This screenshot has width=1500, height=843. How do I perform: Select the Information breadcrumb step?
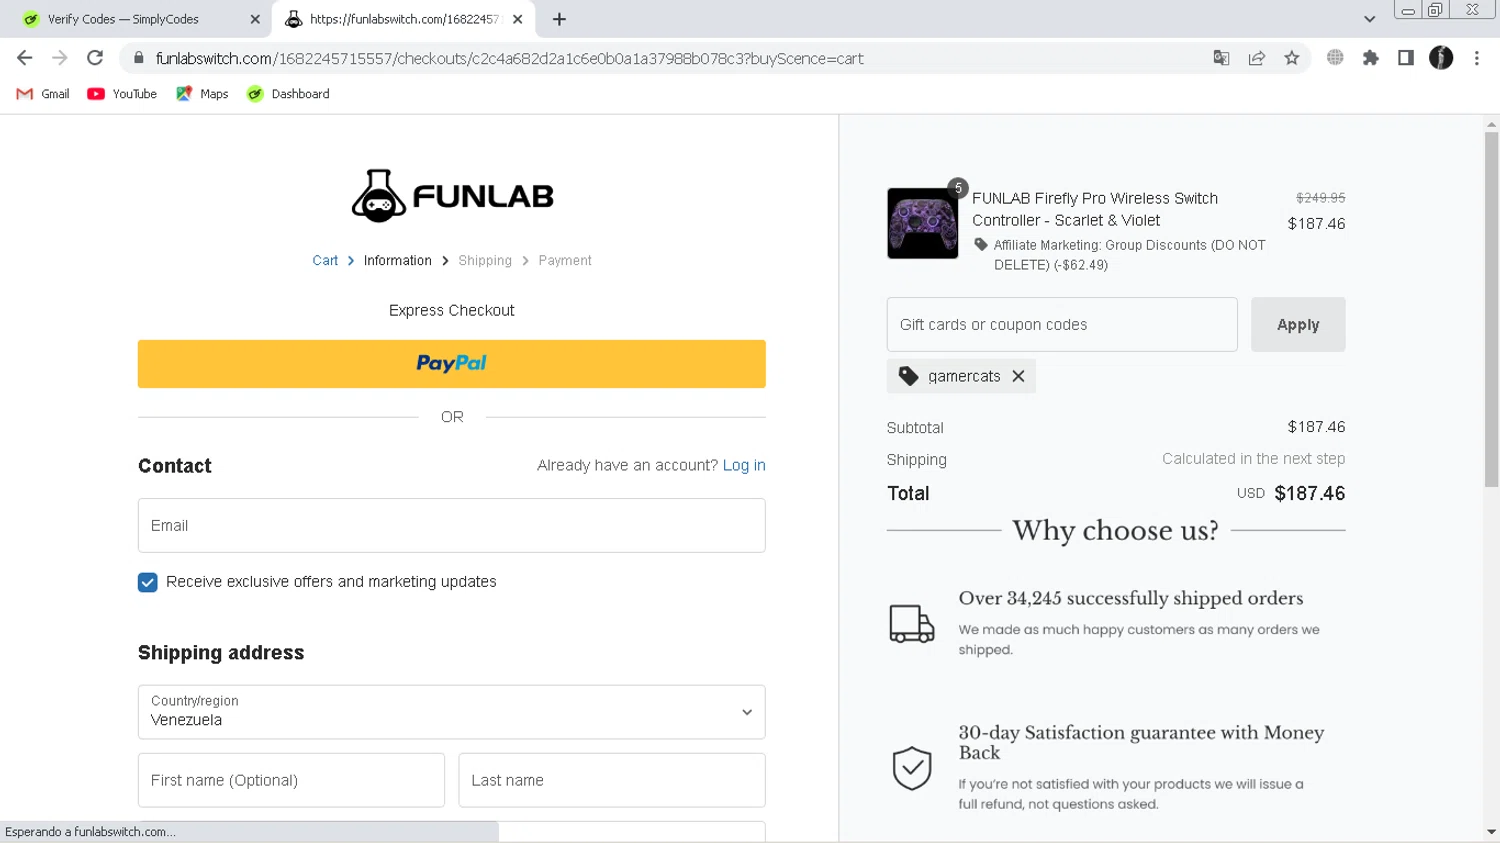pos(398,260)
